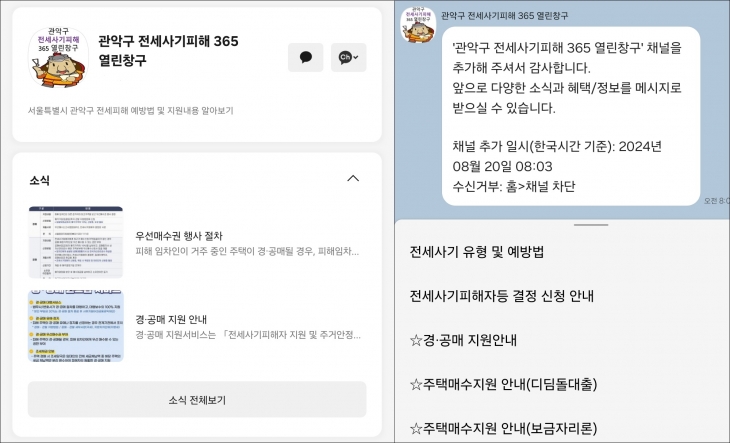Open the 우선매수권 행사 절차 thumbnail
The image size is (730, 443).
click(75, 242)
